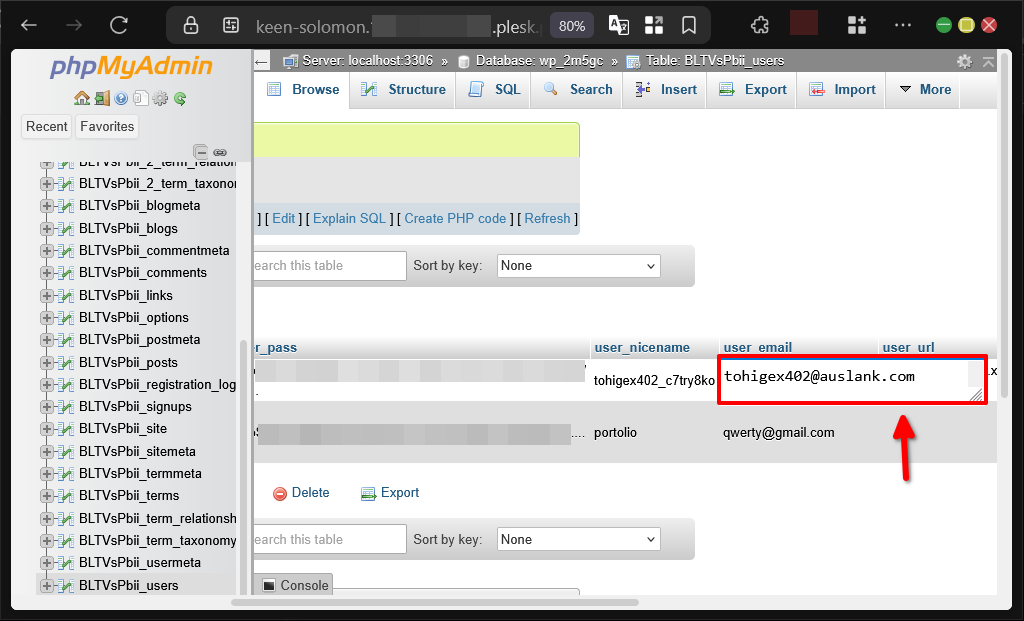Open navigation panel settings gear icon
The height and width of the screenshot is (621, 1024).
pos(160,98)
